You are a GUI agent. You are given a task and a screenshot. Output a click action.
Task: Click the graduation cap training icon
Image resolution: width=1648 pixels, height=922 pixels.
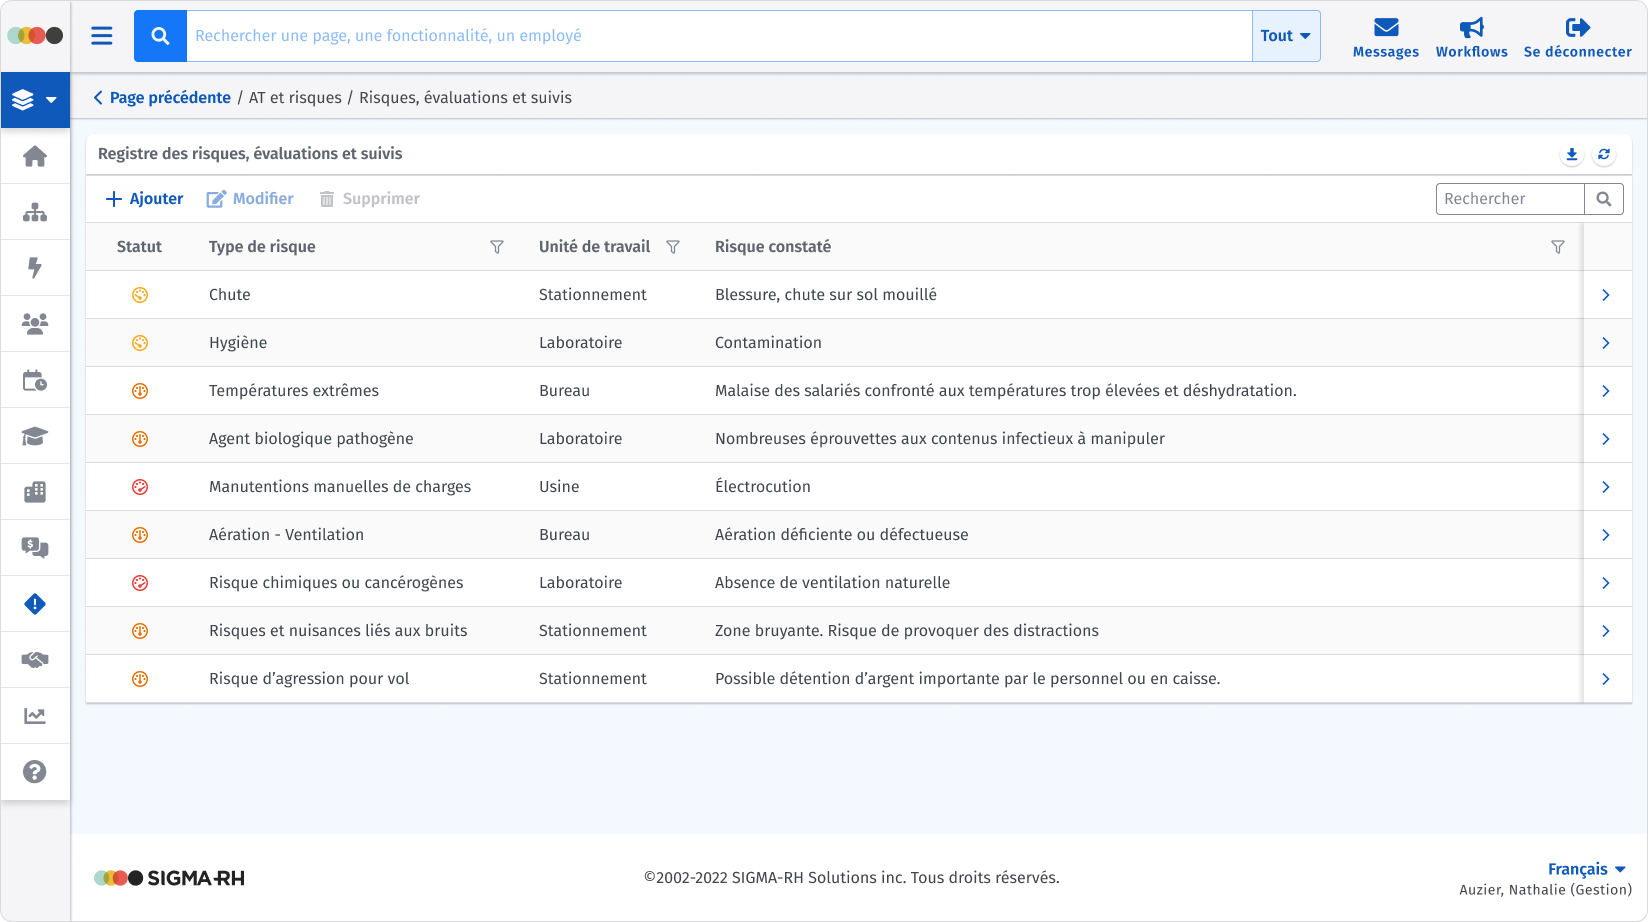click(35, 436)
